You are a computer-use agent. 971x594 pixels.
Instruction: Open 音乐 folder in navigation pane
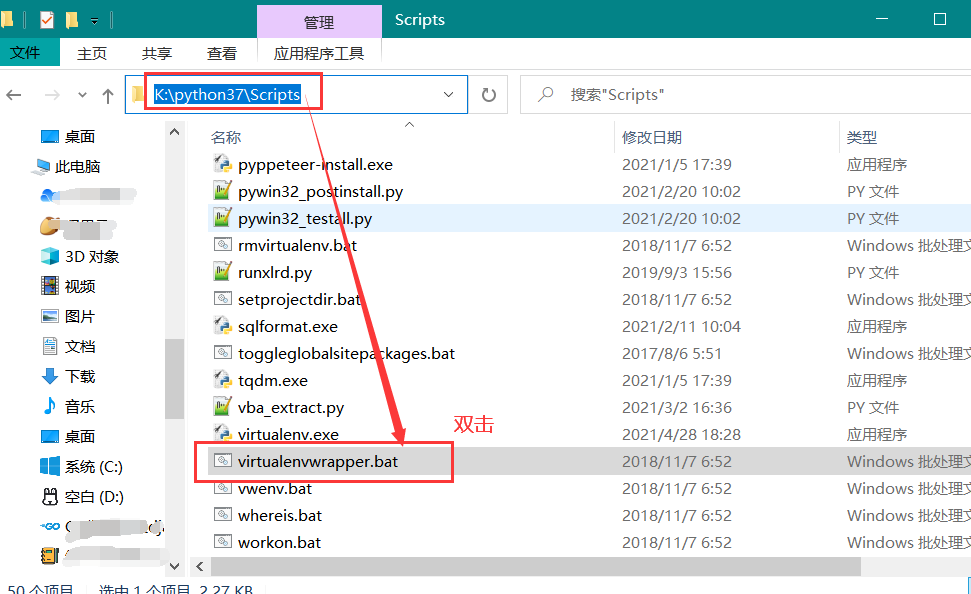click(x=80, y=406)
